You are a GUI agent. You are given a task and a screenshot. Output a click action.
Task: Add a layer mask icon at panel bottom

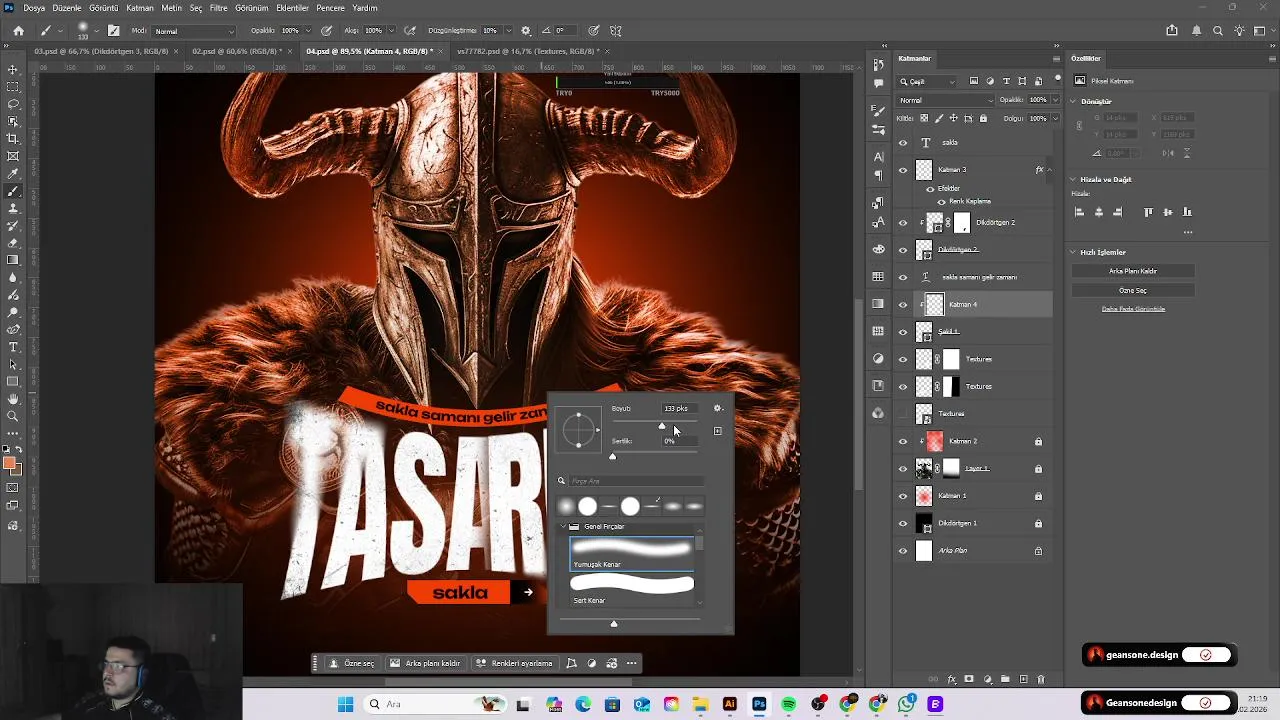pyautogui.click(x=969, y=679)
